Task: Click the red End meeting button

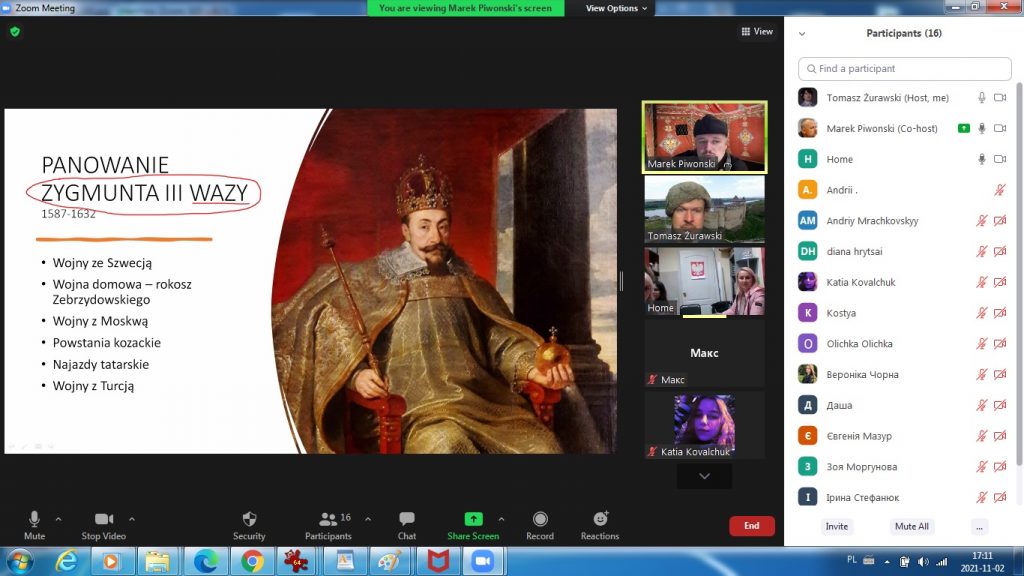Action: 751,525
